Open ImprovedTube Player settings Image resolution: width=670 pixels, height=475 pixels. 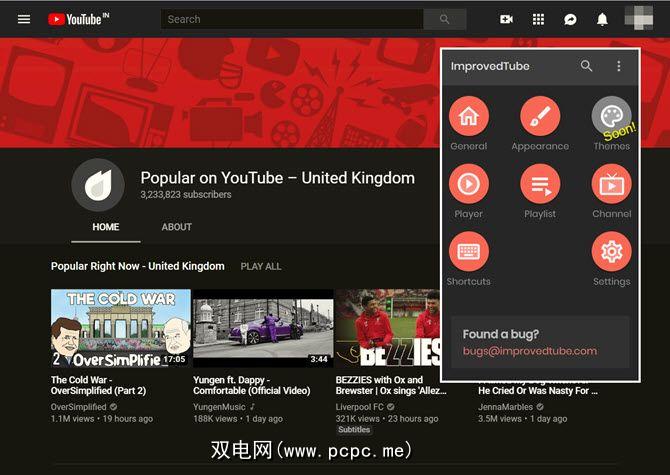pos(469,184)
